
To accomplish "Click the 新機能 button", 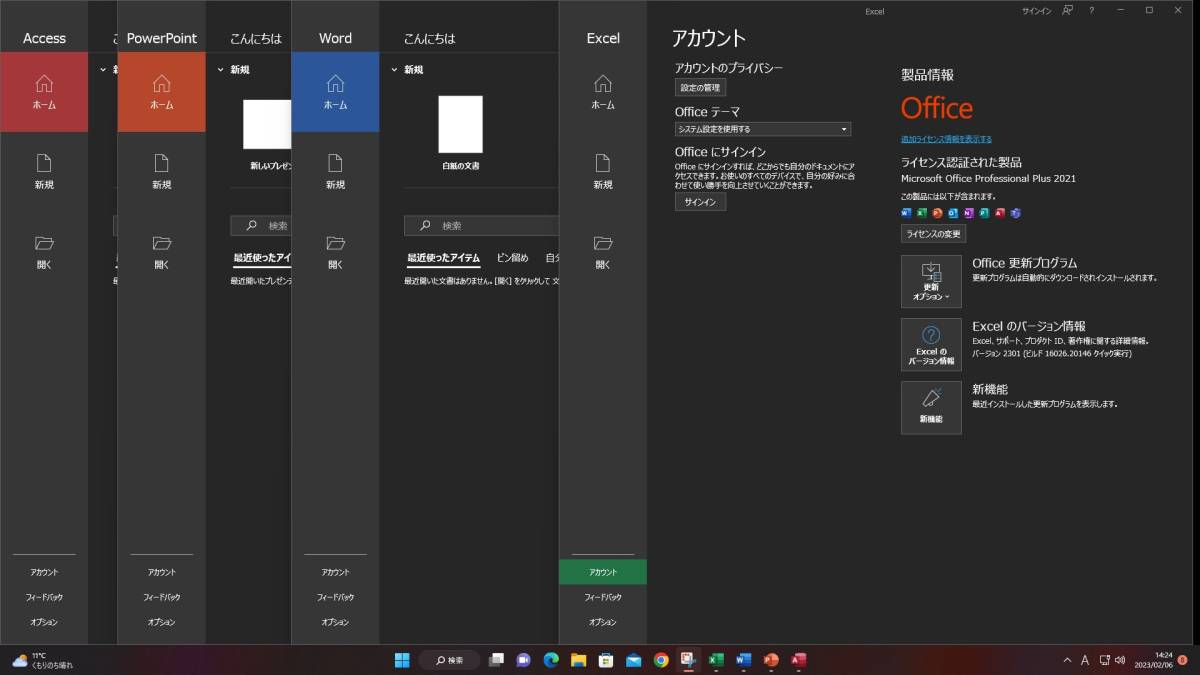I will [931, 407].
